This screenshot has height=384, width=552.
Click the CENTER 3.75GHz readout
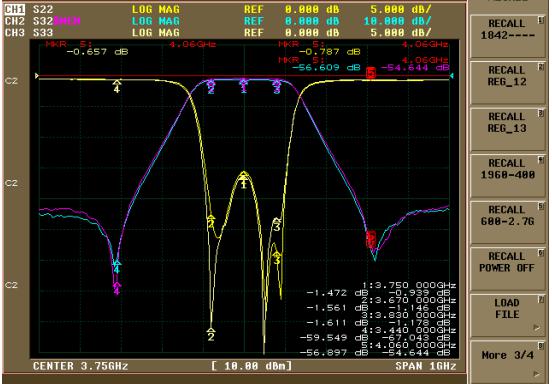click(81, 366)
